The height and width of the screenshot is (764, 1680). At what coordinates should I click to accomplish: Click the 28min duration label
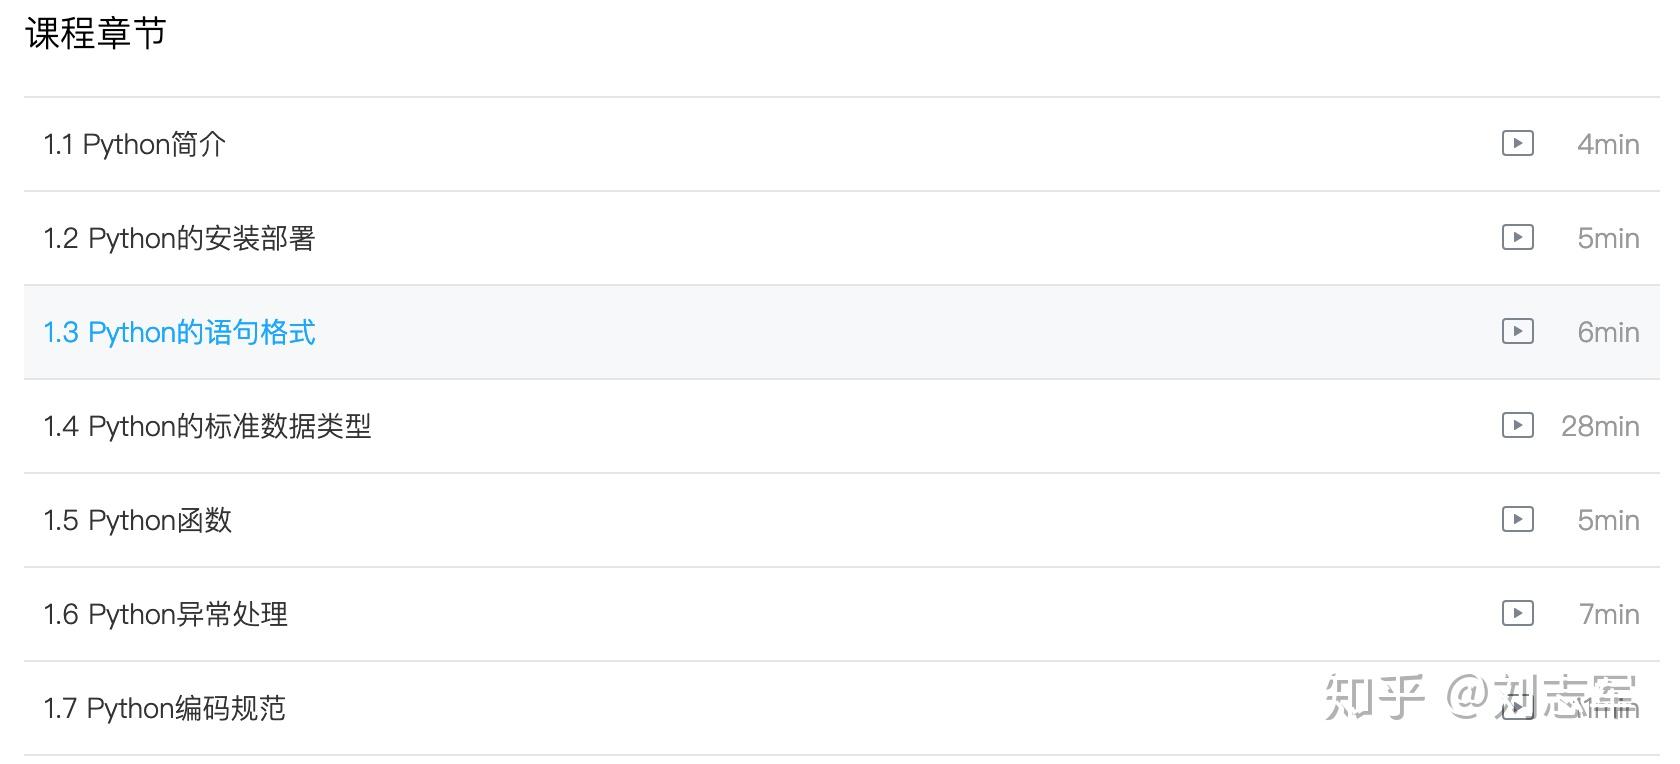pyautogui.click(x=1600, y=427)
